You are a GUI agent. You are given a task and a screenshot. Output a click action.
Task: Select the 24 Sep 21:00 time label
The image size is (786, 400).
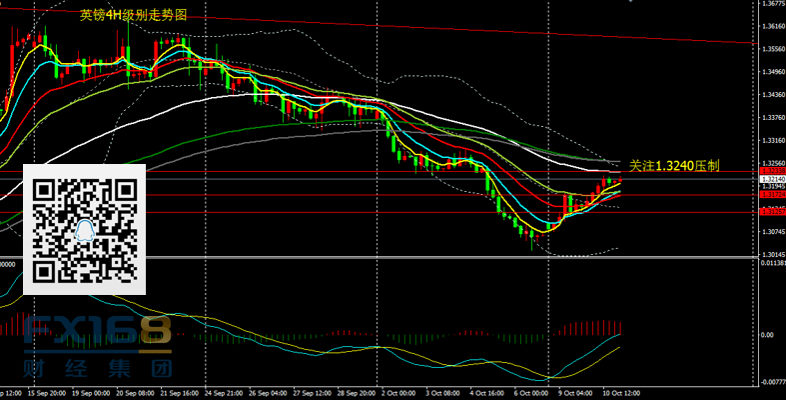tap(225, 394)
